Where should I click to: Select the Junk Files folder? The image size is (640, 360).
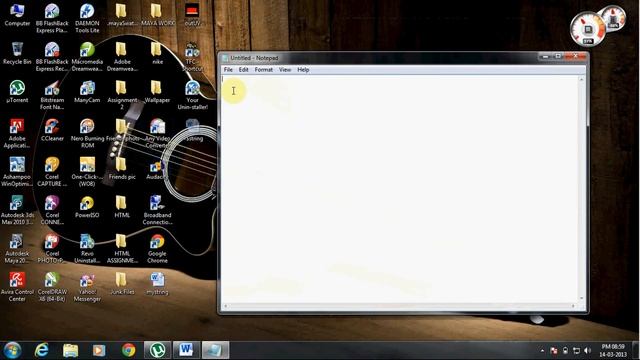click(x=122, y=283)
